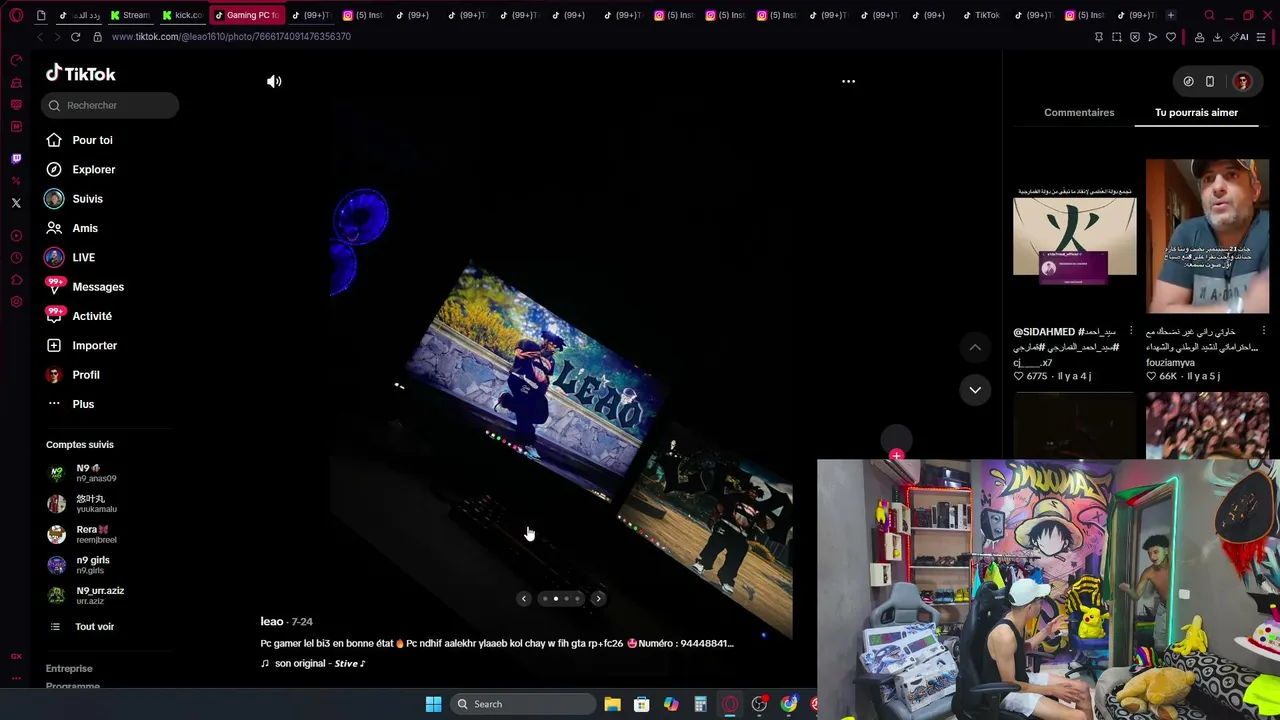Jump to the previous TikTok post
1280x720 pixels.
pyautogui.click(x=975, y=347)
